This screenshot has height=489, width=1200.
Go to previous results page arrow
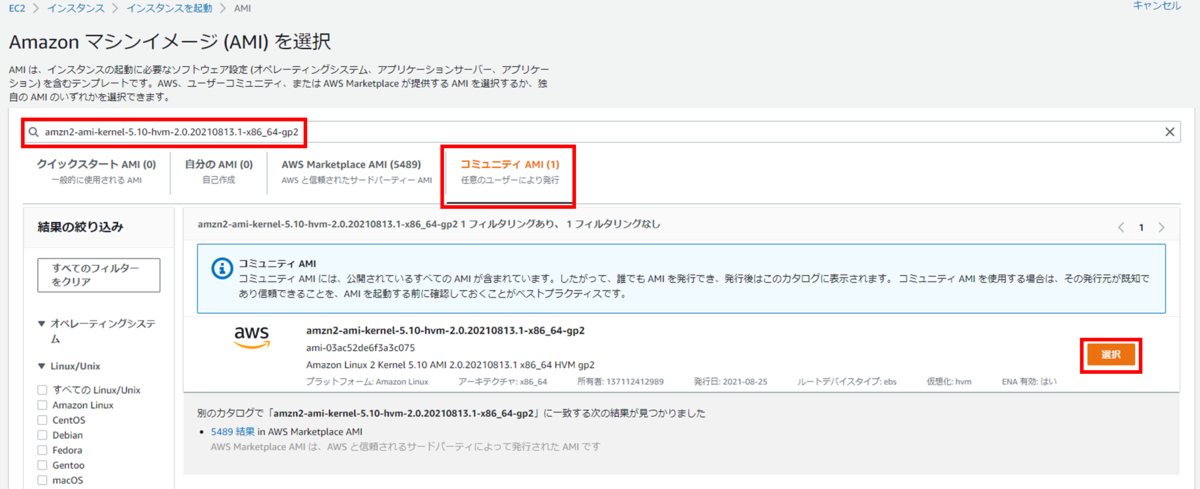[x=1120, y=227]
